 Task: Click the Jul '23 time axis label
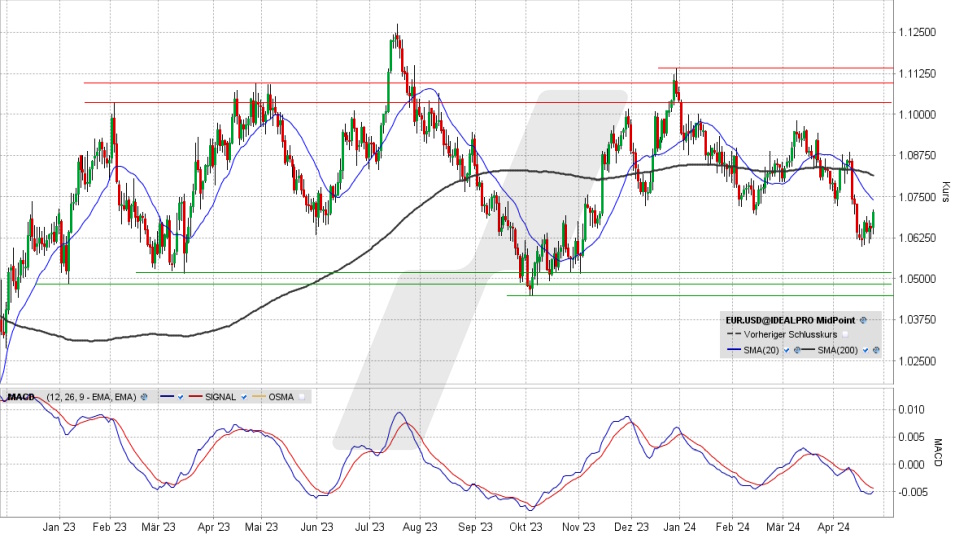370,527
